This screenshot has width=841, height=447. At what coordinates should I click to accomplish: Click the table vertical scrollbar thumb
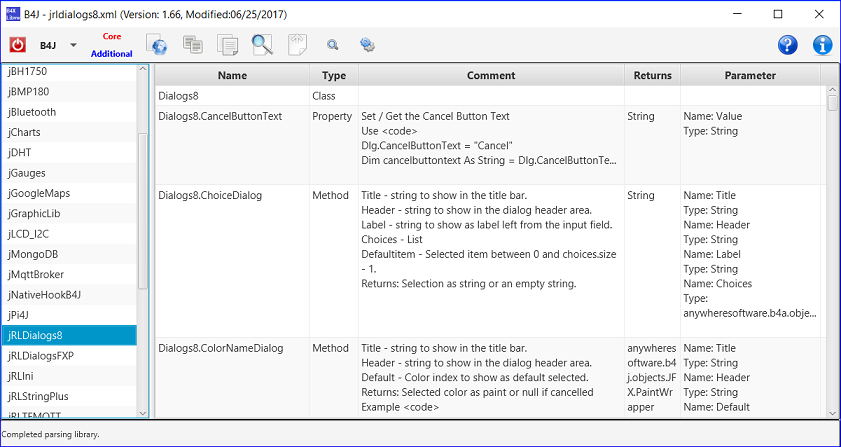[x=832, y=102]
